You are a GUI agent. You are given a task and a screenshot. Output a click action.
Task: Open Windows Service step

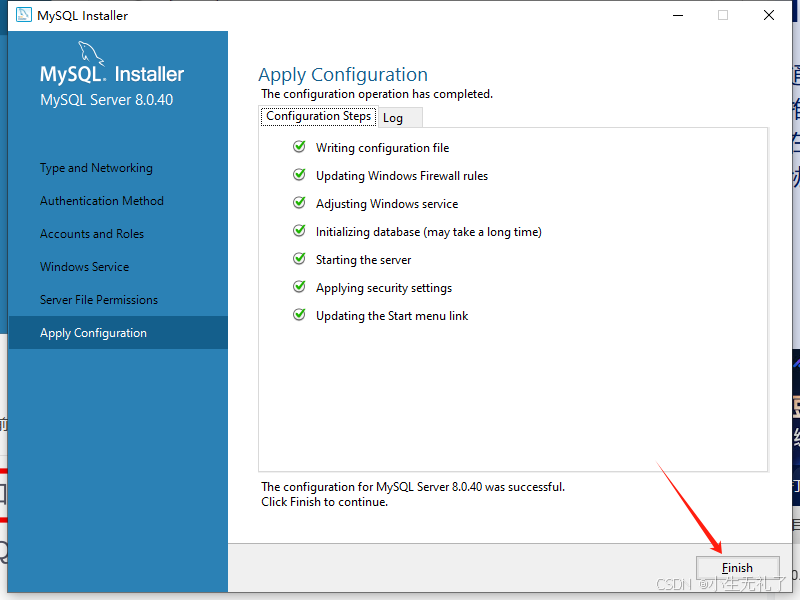point(84,266)
